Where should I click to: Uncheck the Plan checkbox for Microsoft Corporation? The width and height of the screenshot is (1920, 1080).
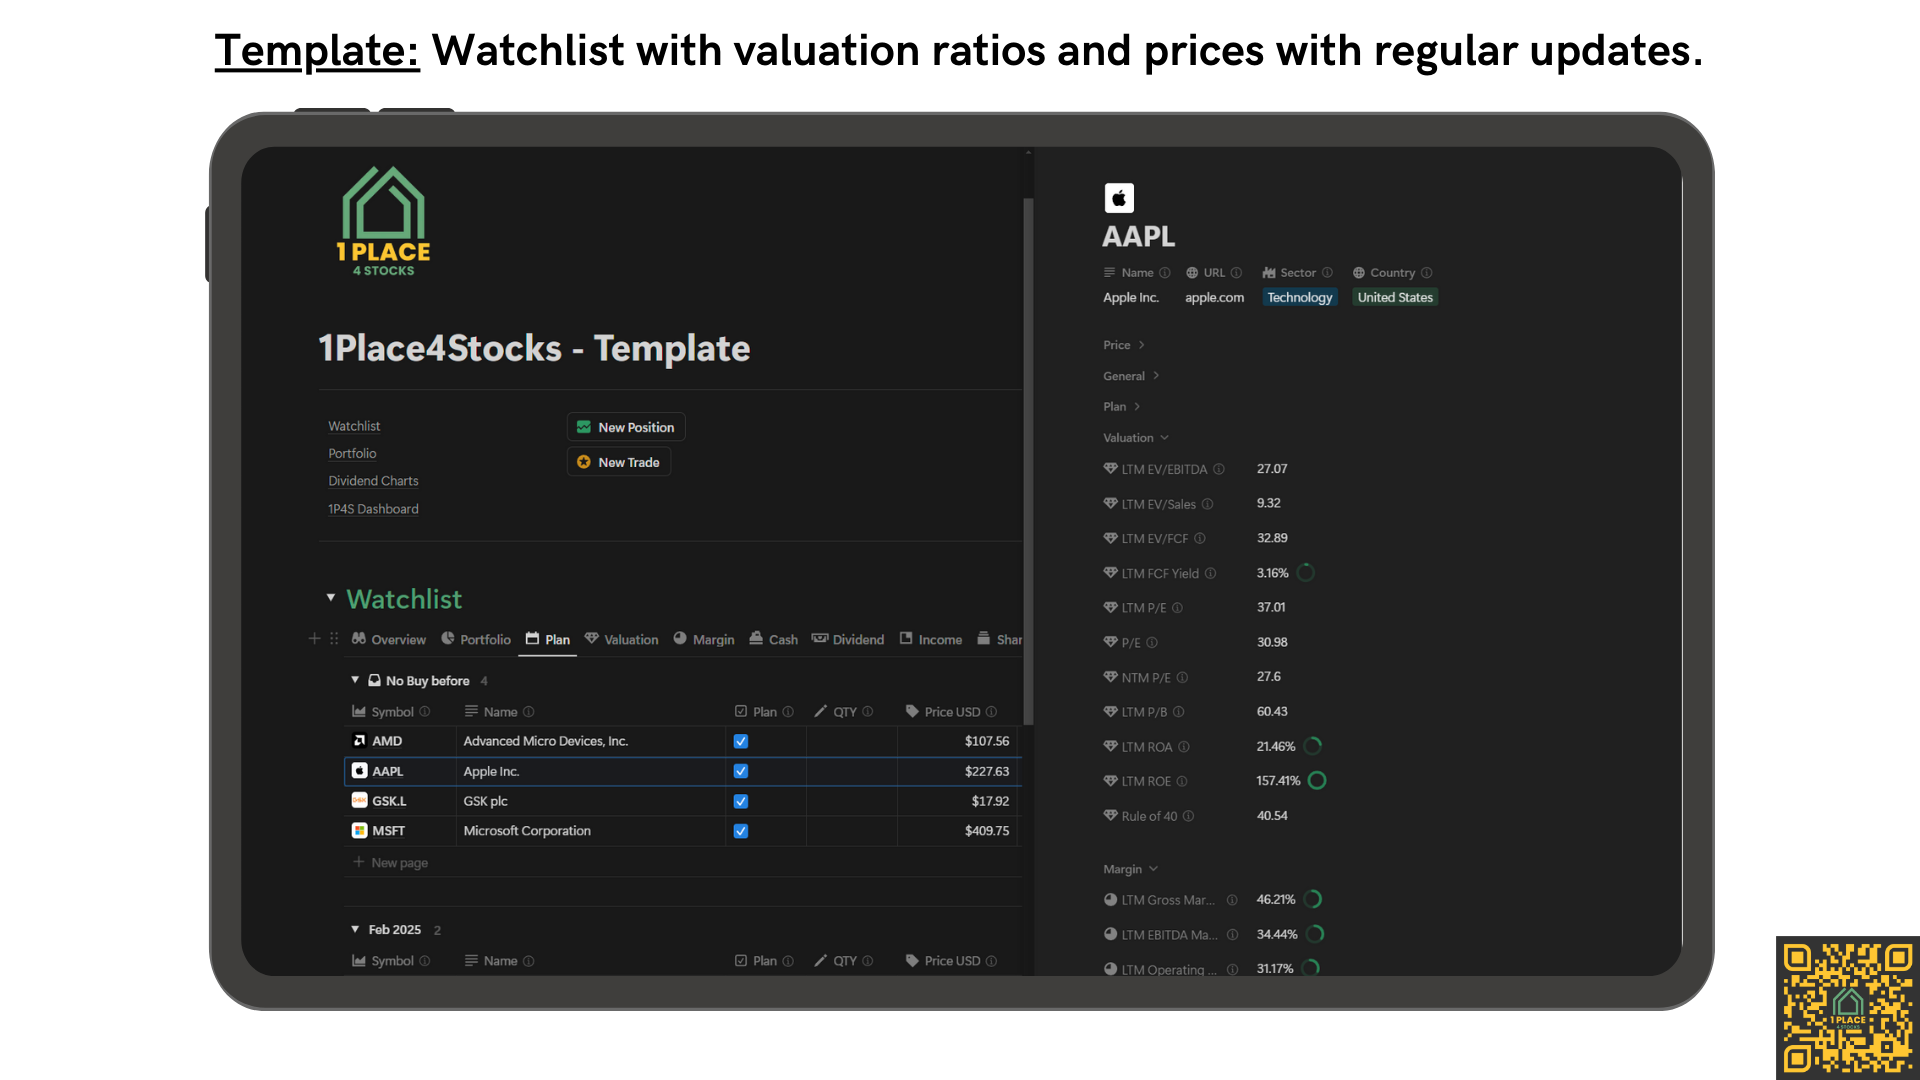741,831
